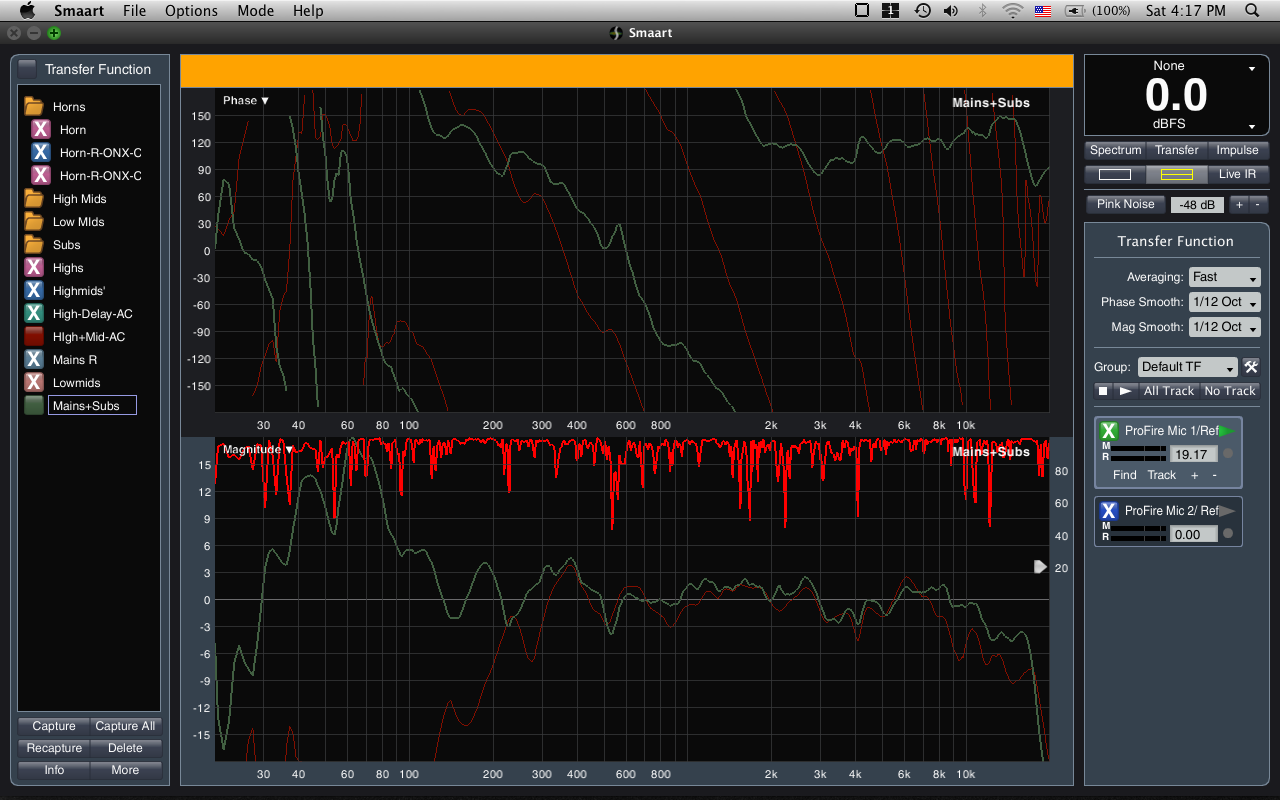Open the Group Default TF dropdown
Viewport: 1280px width, 800px height.
[1187, 367]
